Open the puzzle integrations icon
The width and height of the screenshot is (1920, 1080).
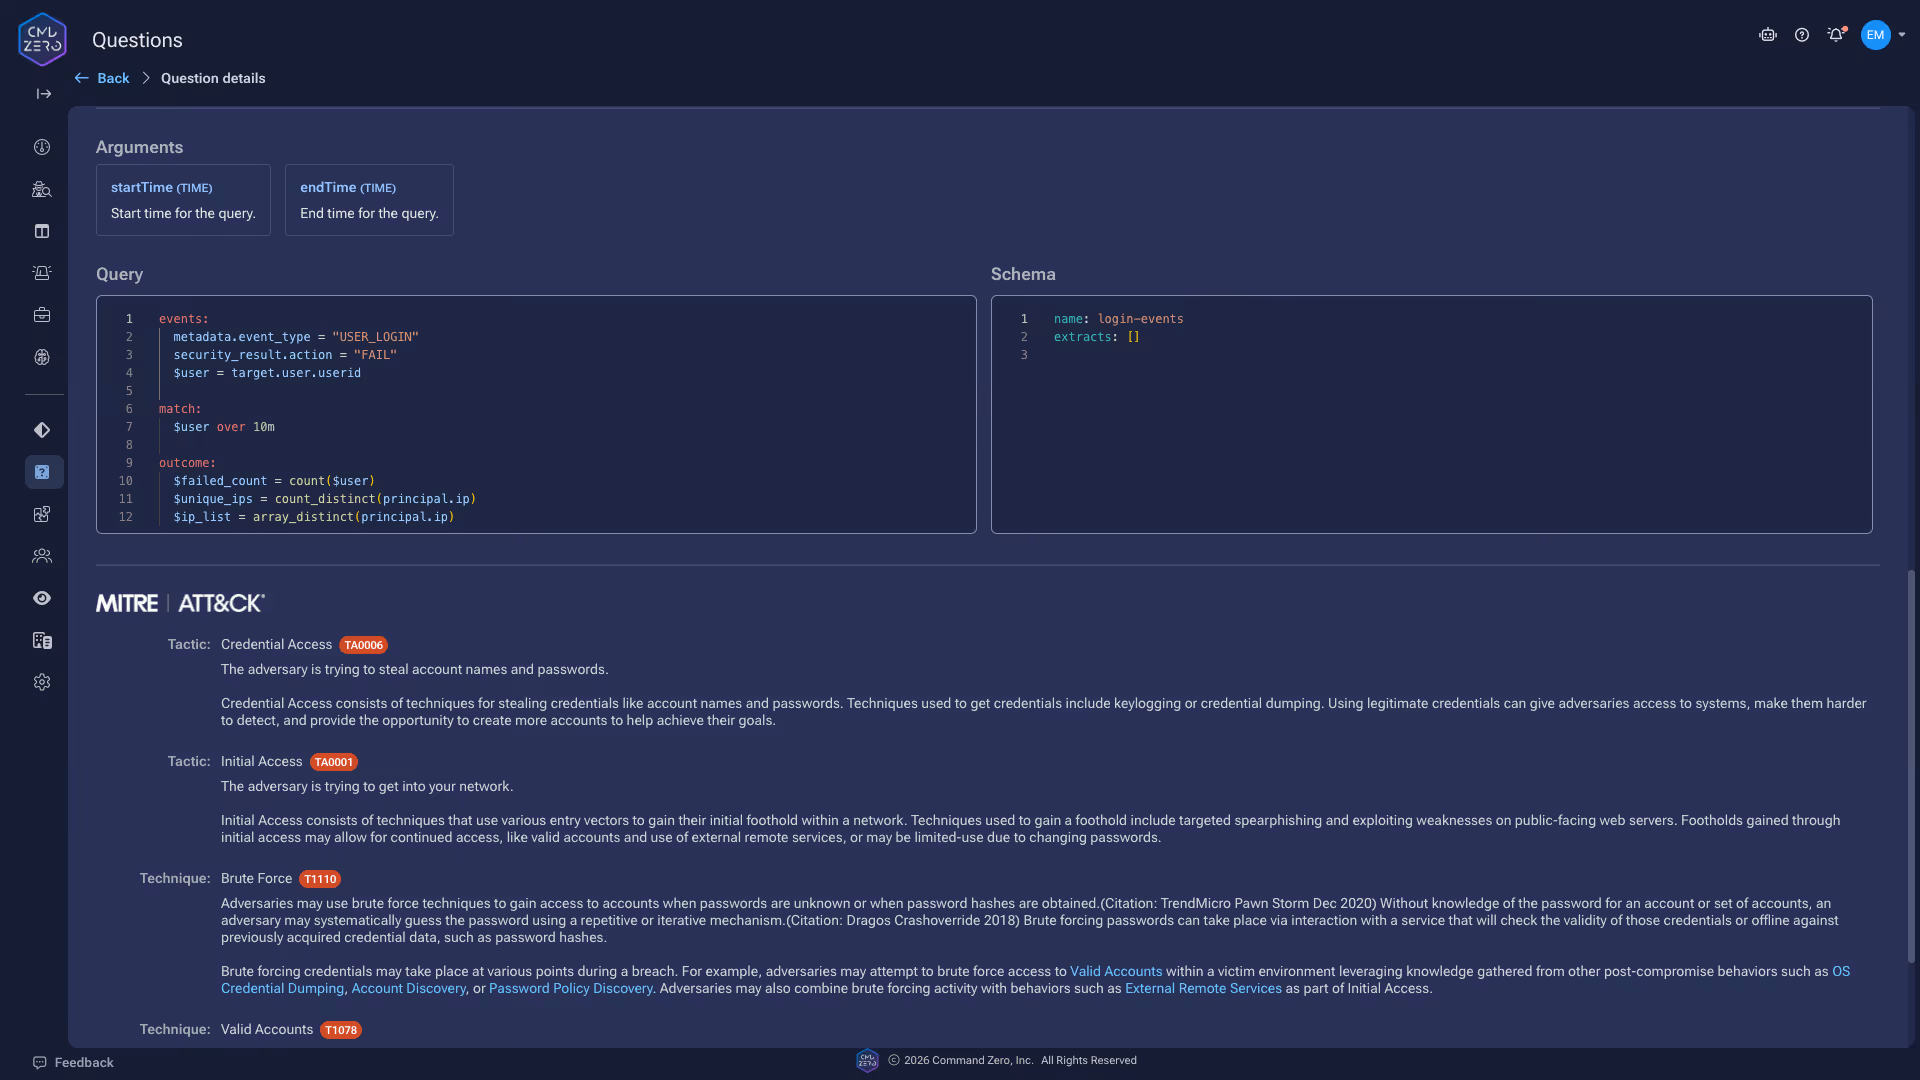click(42, 514)
